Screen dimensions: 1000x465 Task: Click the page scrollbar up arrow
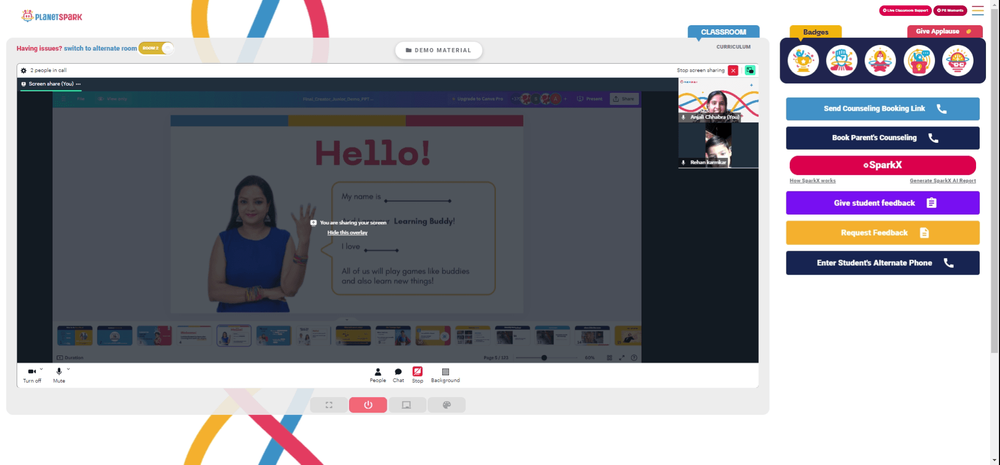996,3
